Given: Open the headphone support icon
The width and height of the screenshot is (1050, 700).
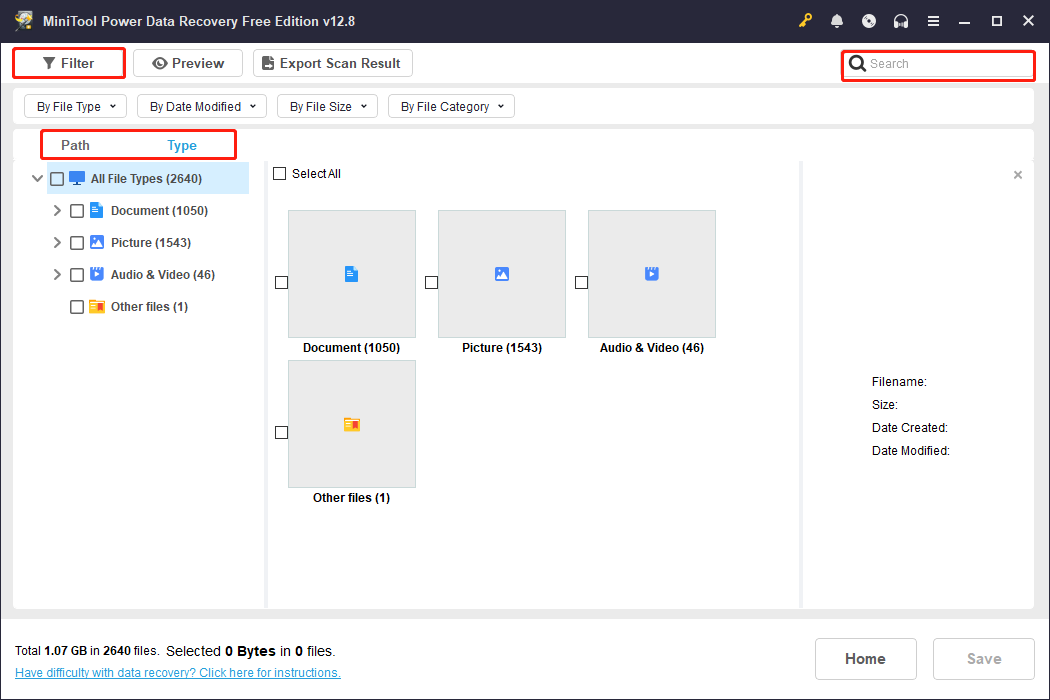Looking at the screenshot, I should tap(901, 20).
